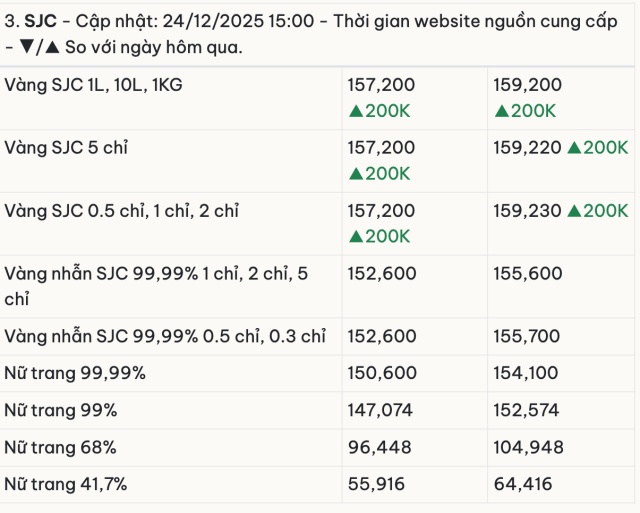Select the "Nữ trang 99,99%" row label
The height and width of the screenshot is (513, 640).
75,374
